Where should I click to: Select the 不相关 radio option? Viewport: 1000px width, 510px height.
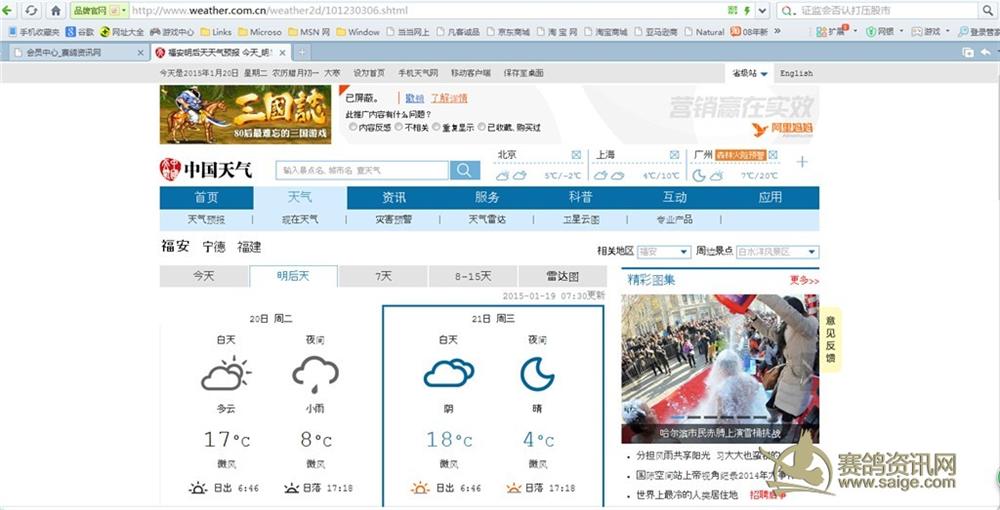click(x=399, y=127)
